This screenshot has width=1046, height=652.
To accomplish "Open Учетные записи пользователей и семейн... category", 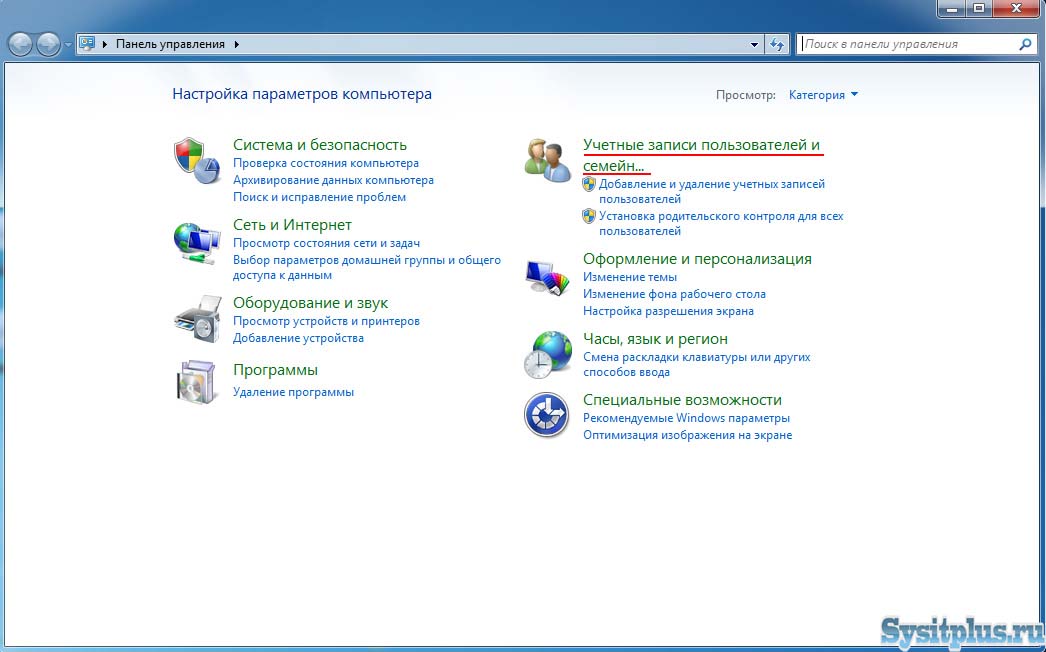I will click(x=701, y=155).
